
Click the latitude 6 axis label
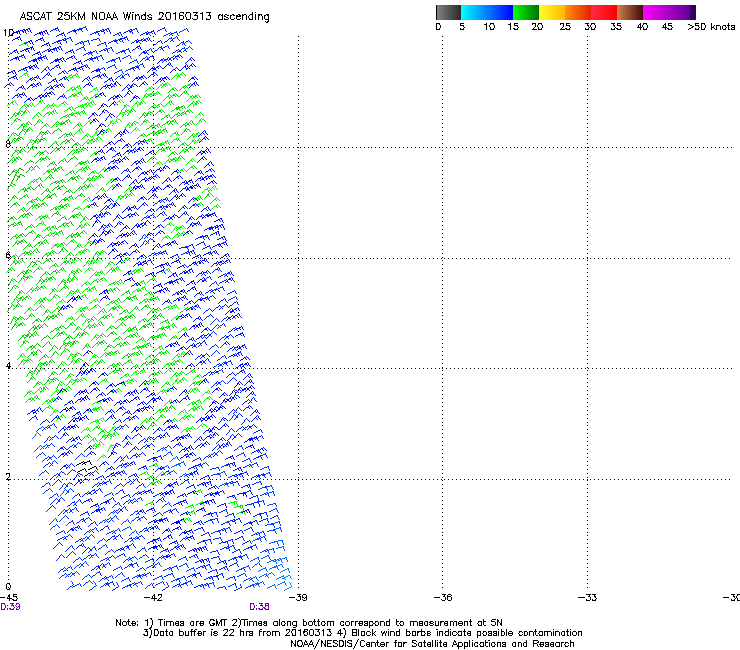tap(8, 255)
